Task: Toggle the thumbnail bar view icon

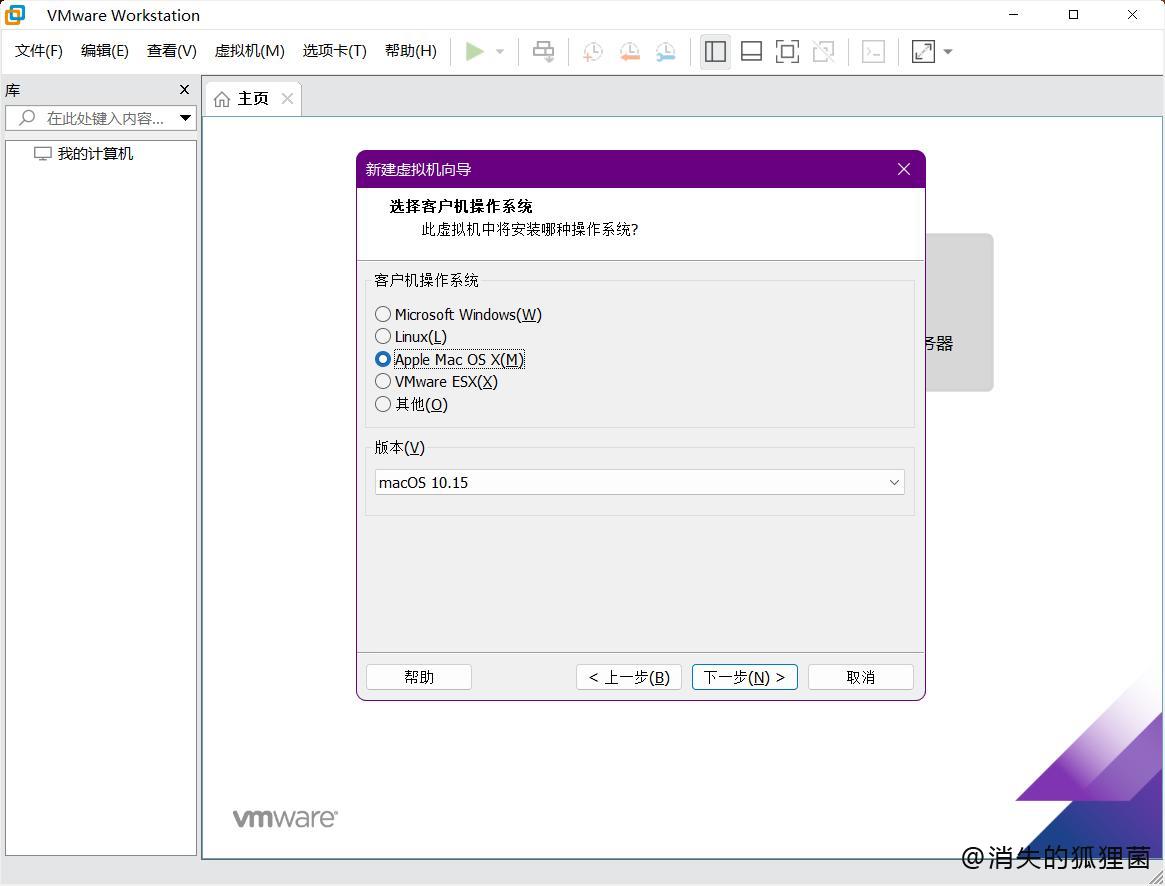Action: point(751,51)
